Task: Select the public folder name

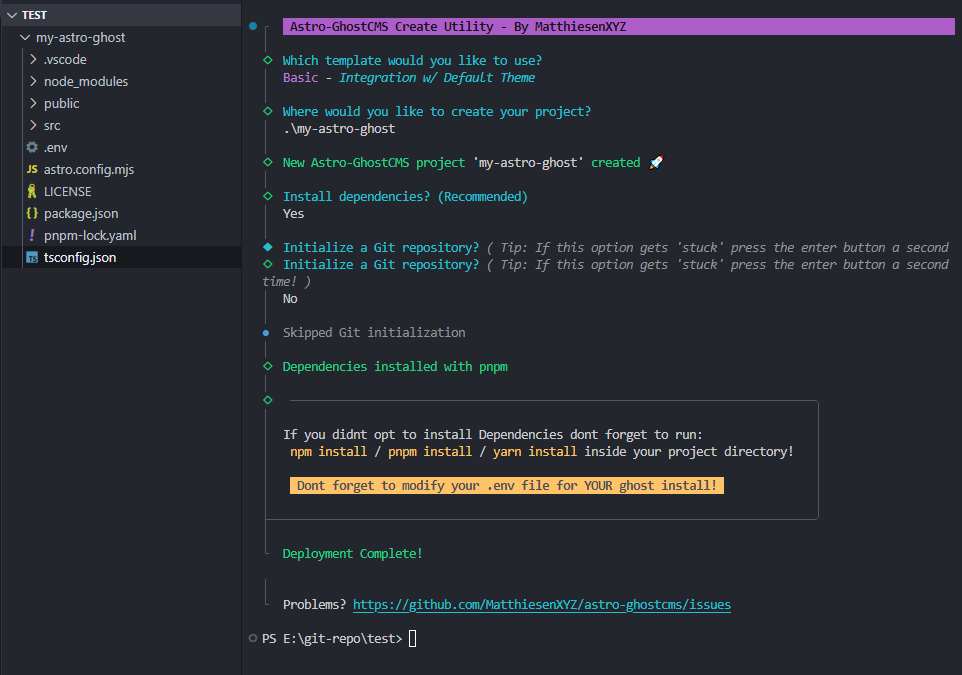Action: pyautogui.click(x=61, y=104)
